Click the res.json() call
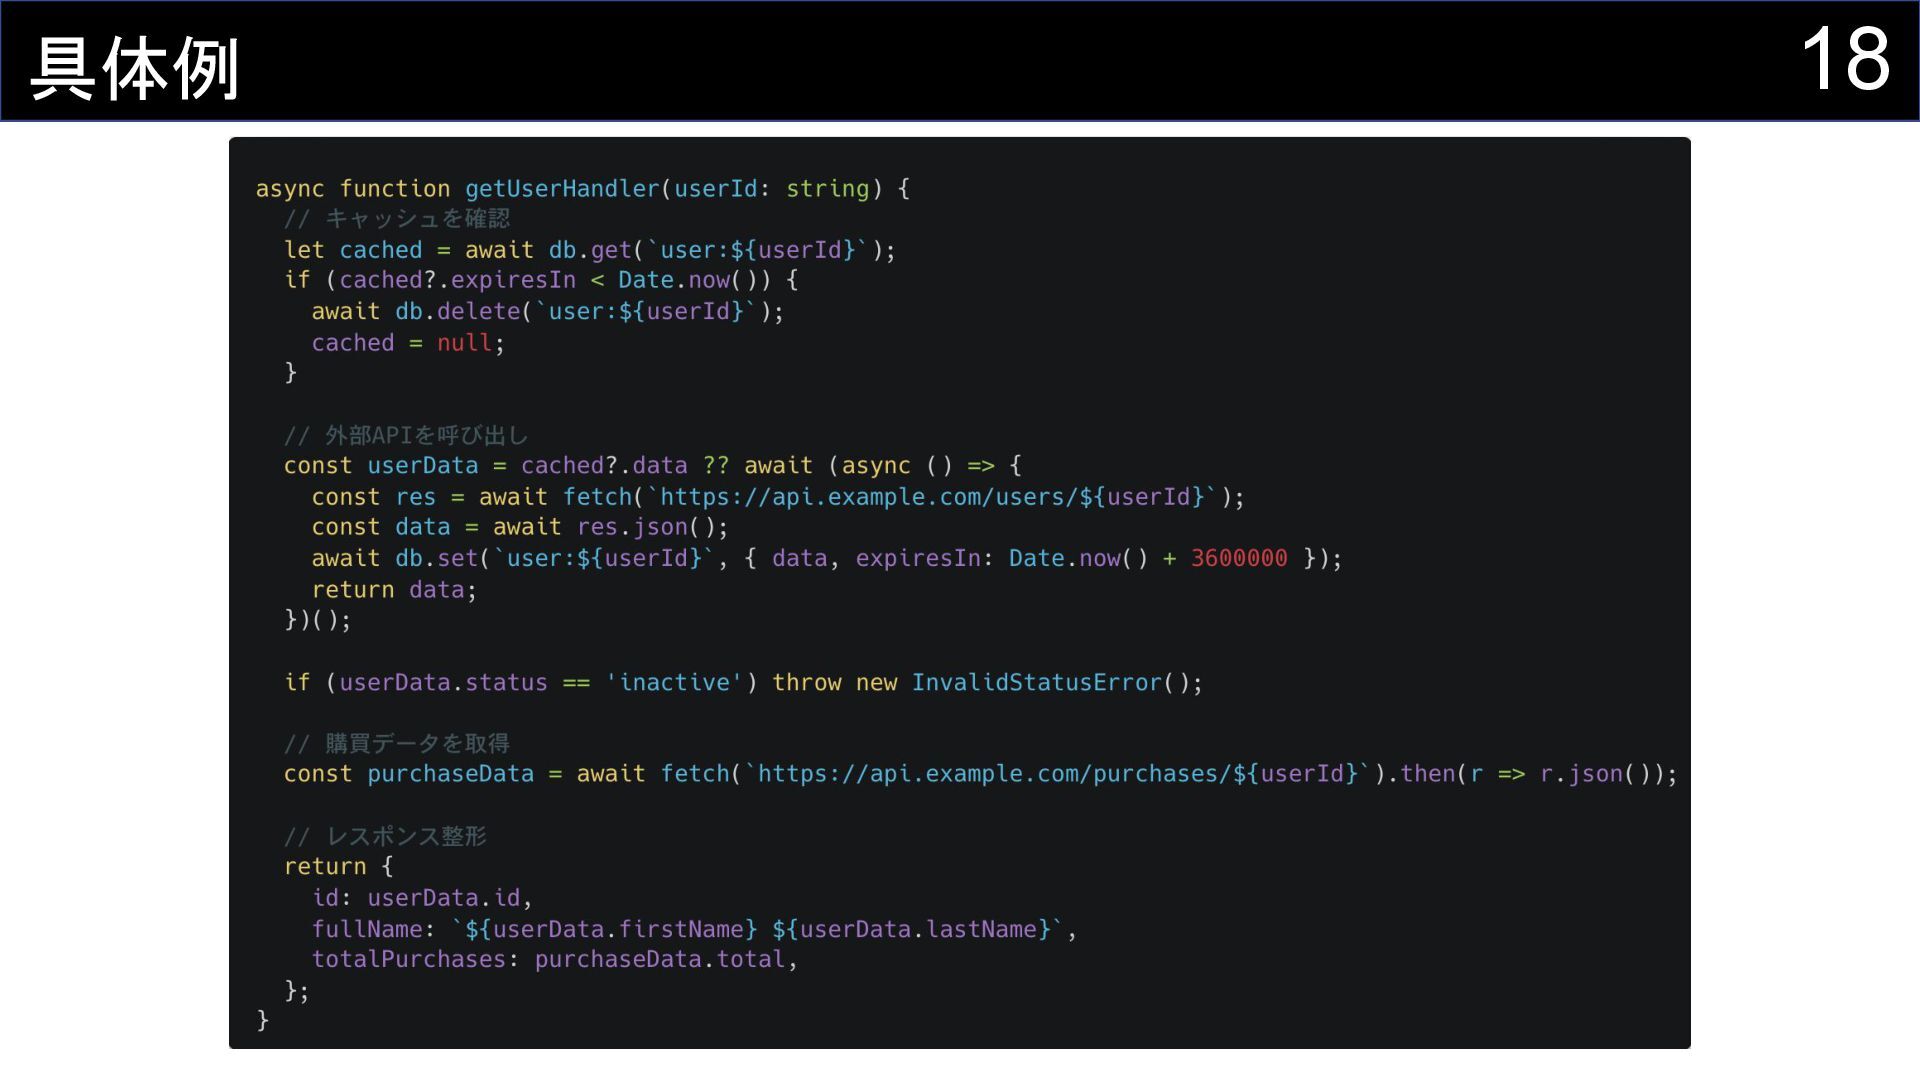 pos(652,527)
